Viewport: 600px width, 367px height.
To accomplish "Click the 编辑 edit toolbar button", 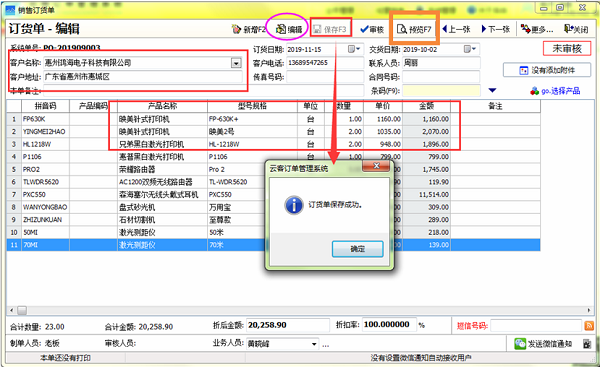I will (289, 29).
